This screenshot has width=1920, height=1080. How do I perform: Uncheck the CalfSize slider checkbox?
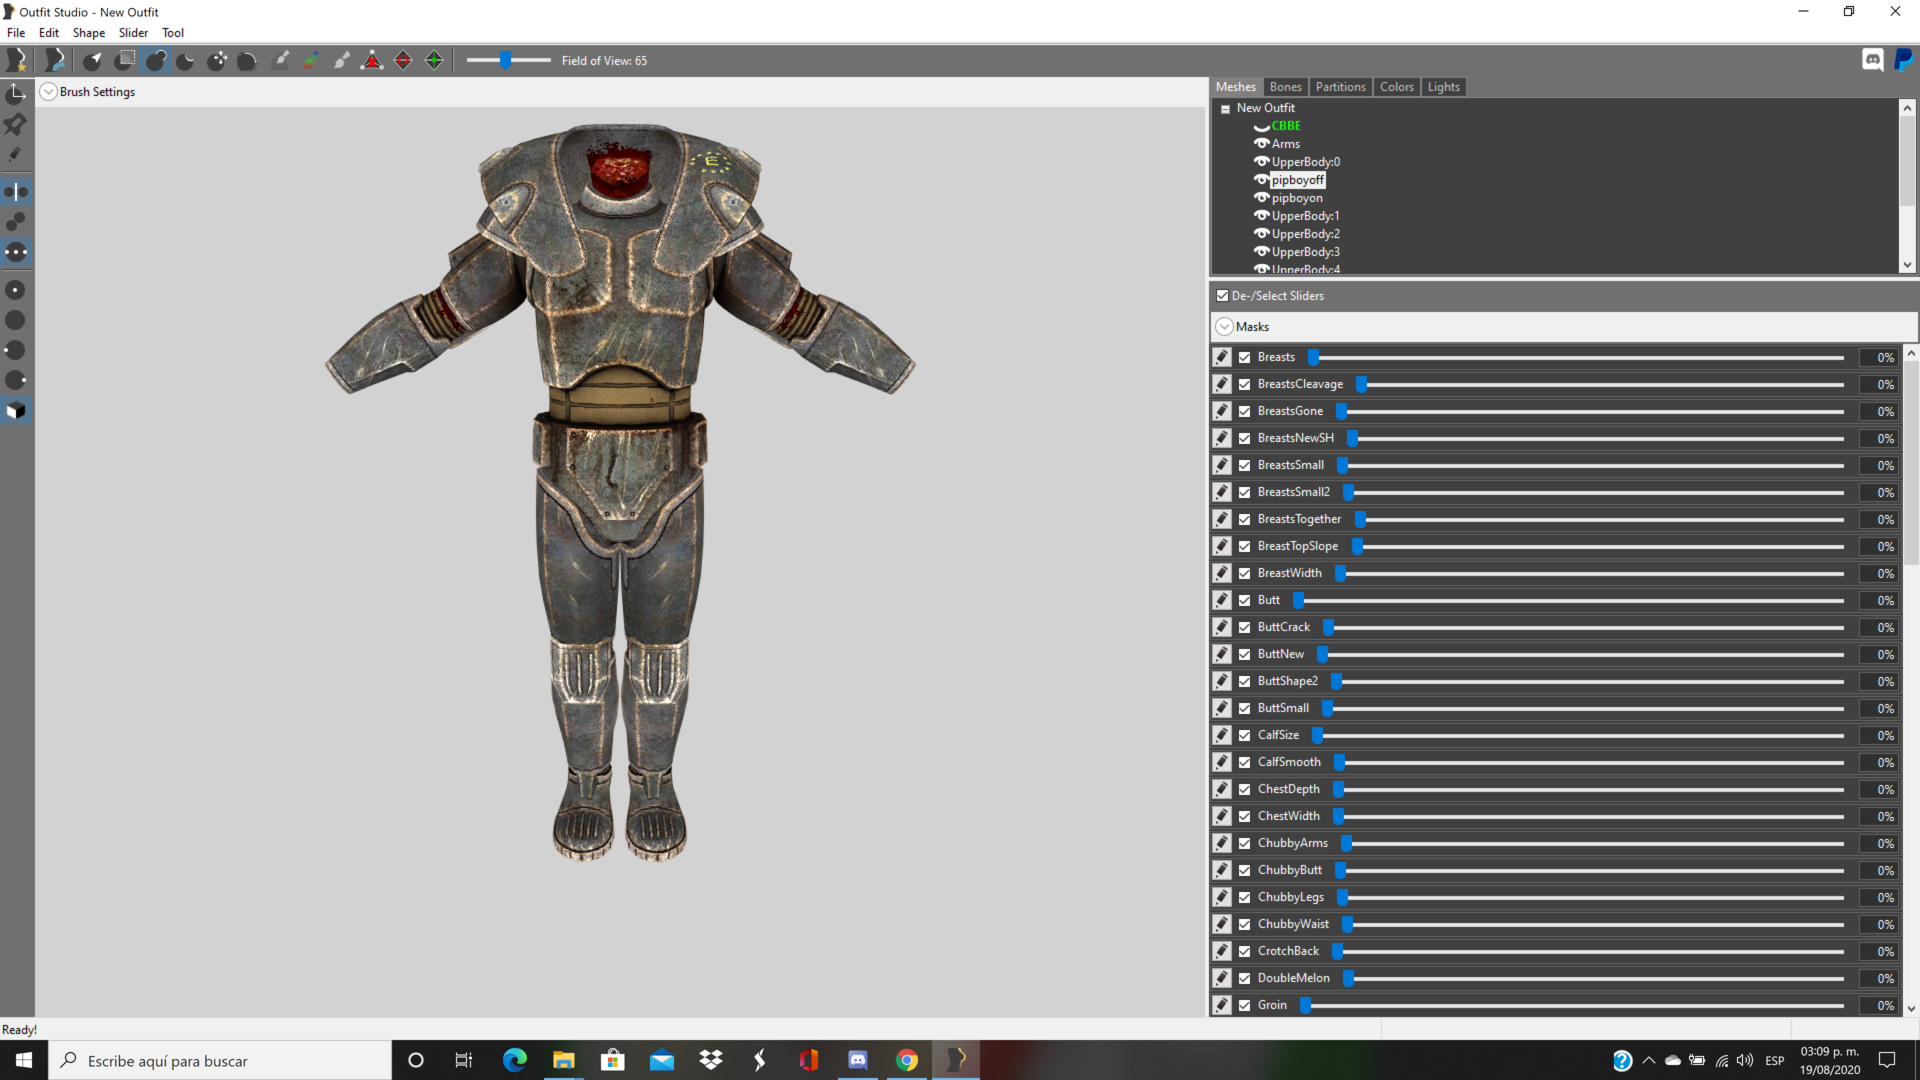(x=1245, y=735)
